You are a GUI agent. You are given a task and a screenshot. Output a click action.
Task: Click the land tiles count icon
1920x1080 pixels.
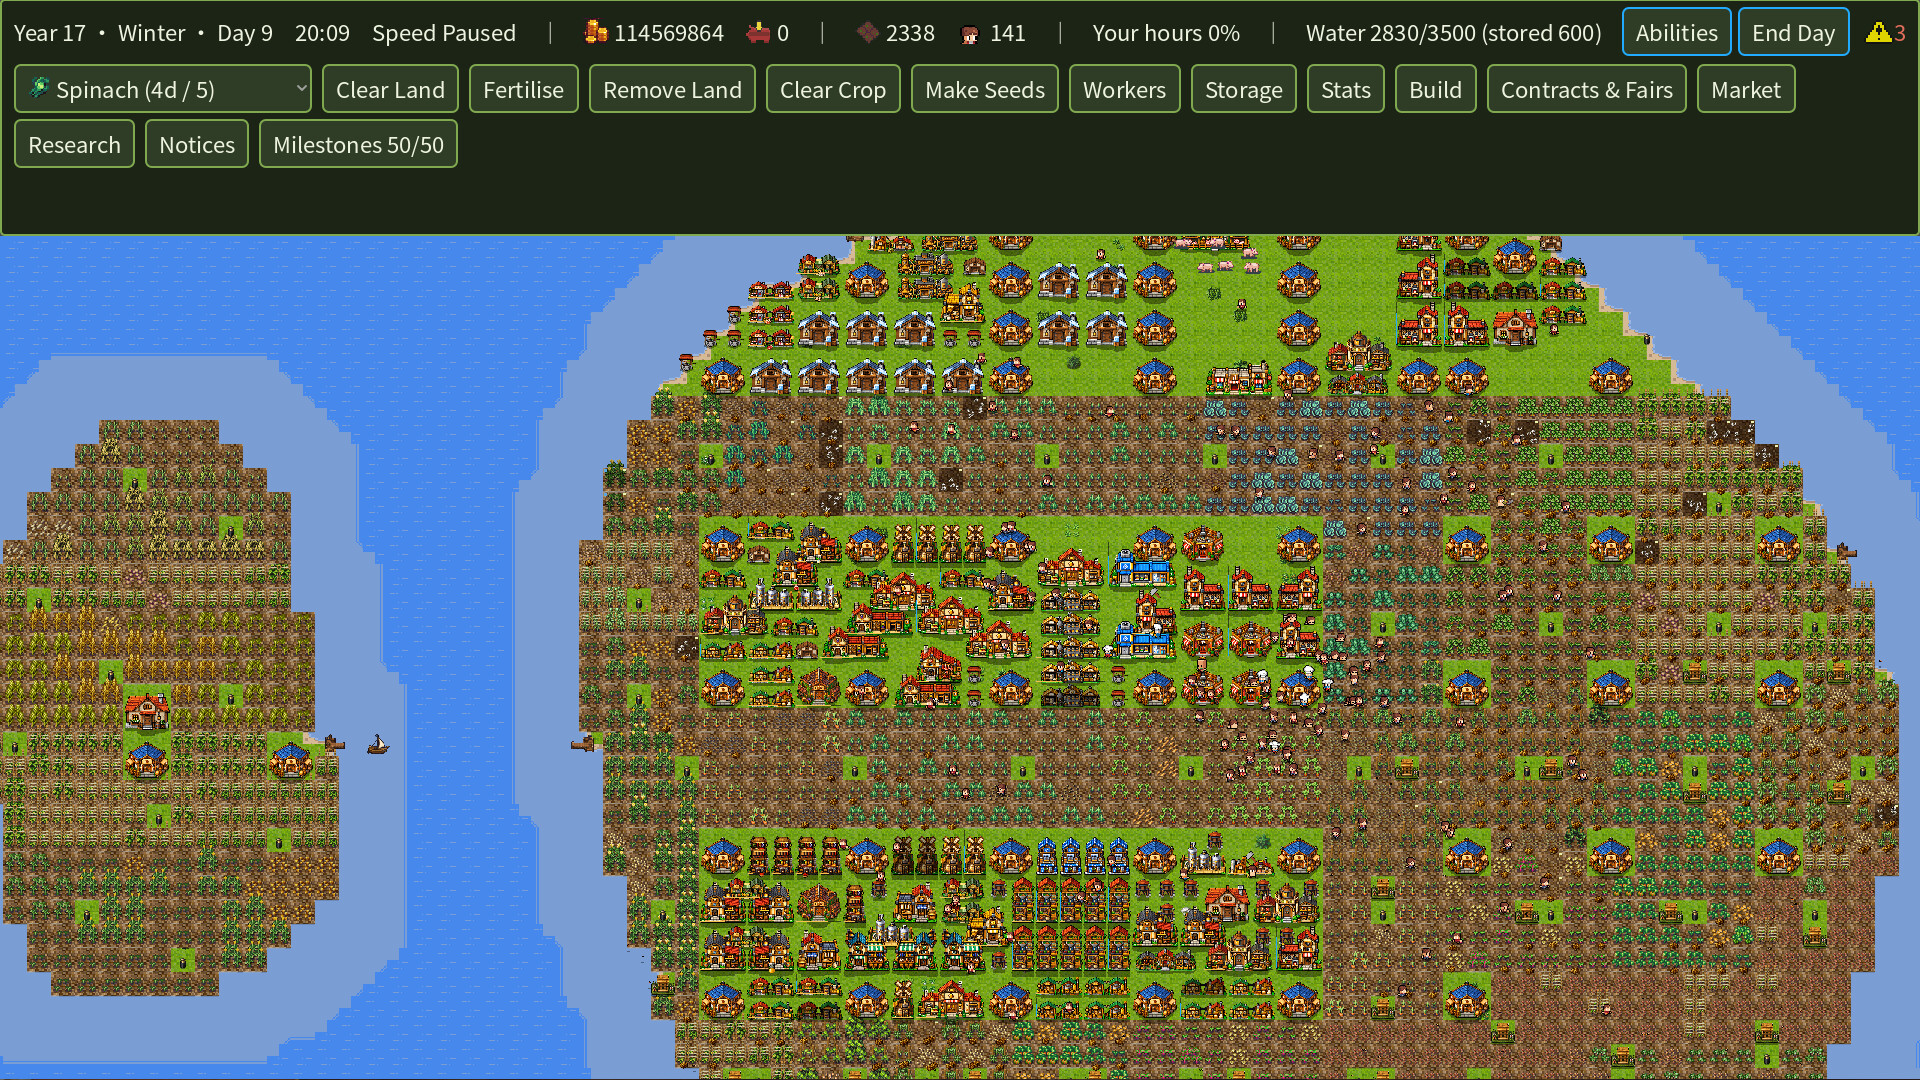point(867,33)
